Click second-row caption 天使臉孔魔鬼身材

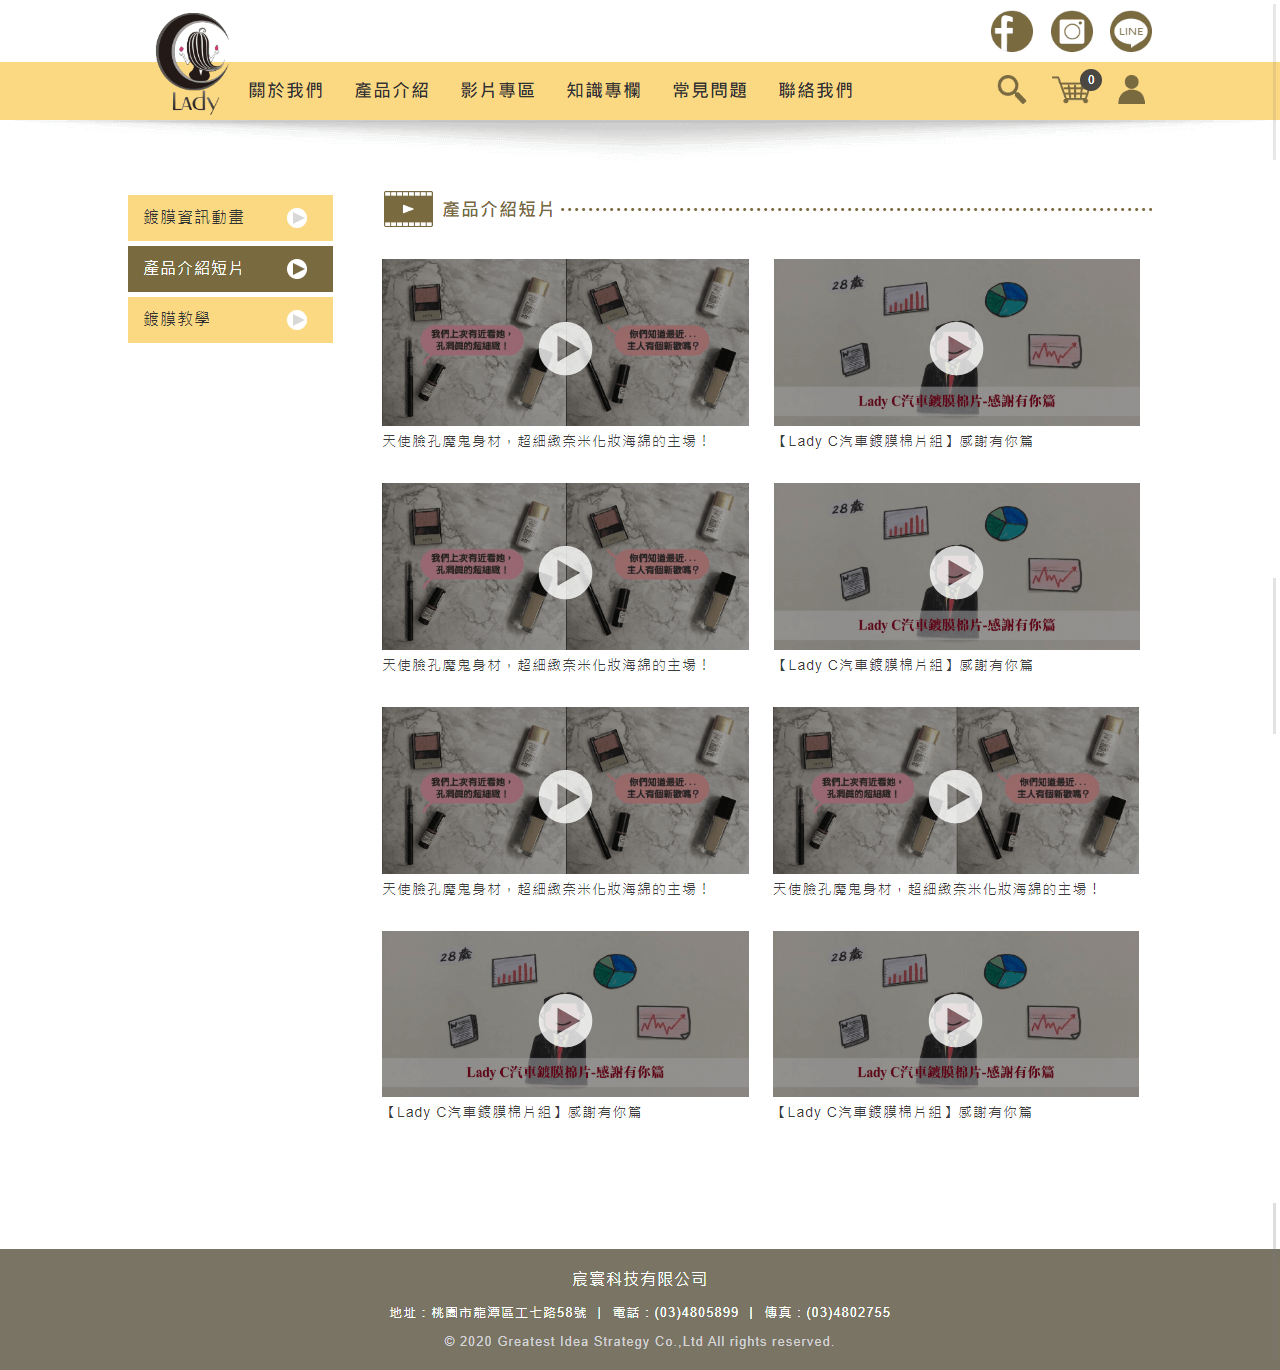point(546,665)
